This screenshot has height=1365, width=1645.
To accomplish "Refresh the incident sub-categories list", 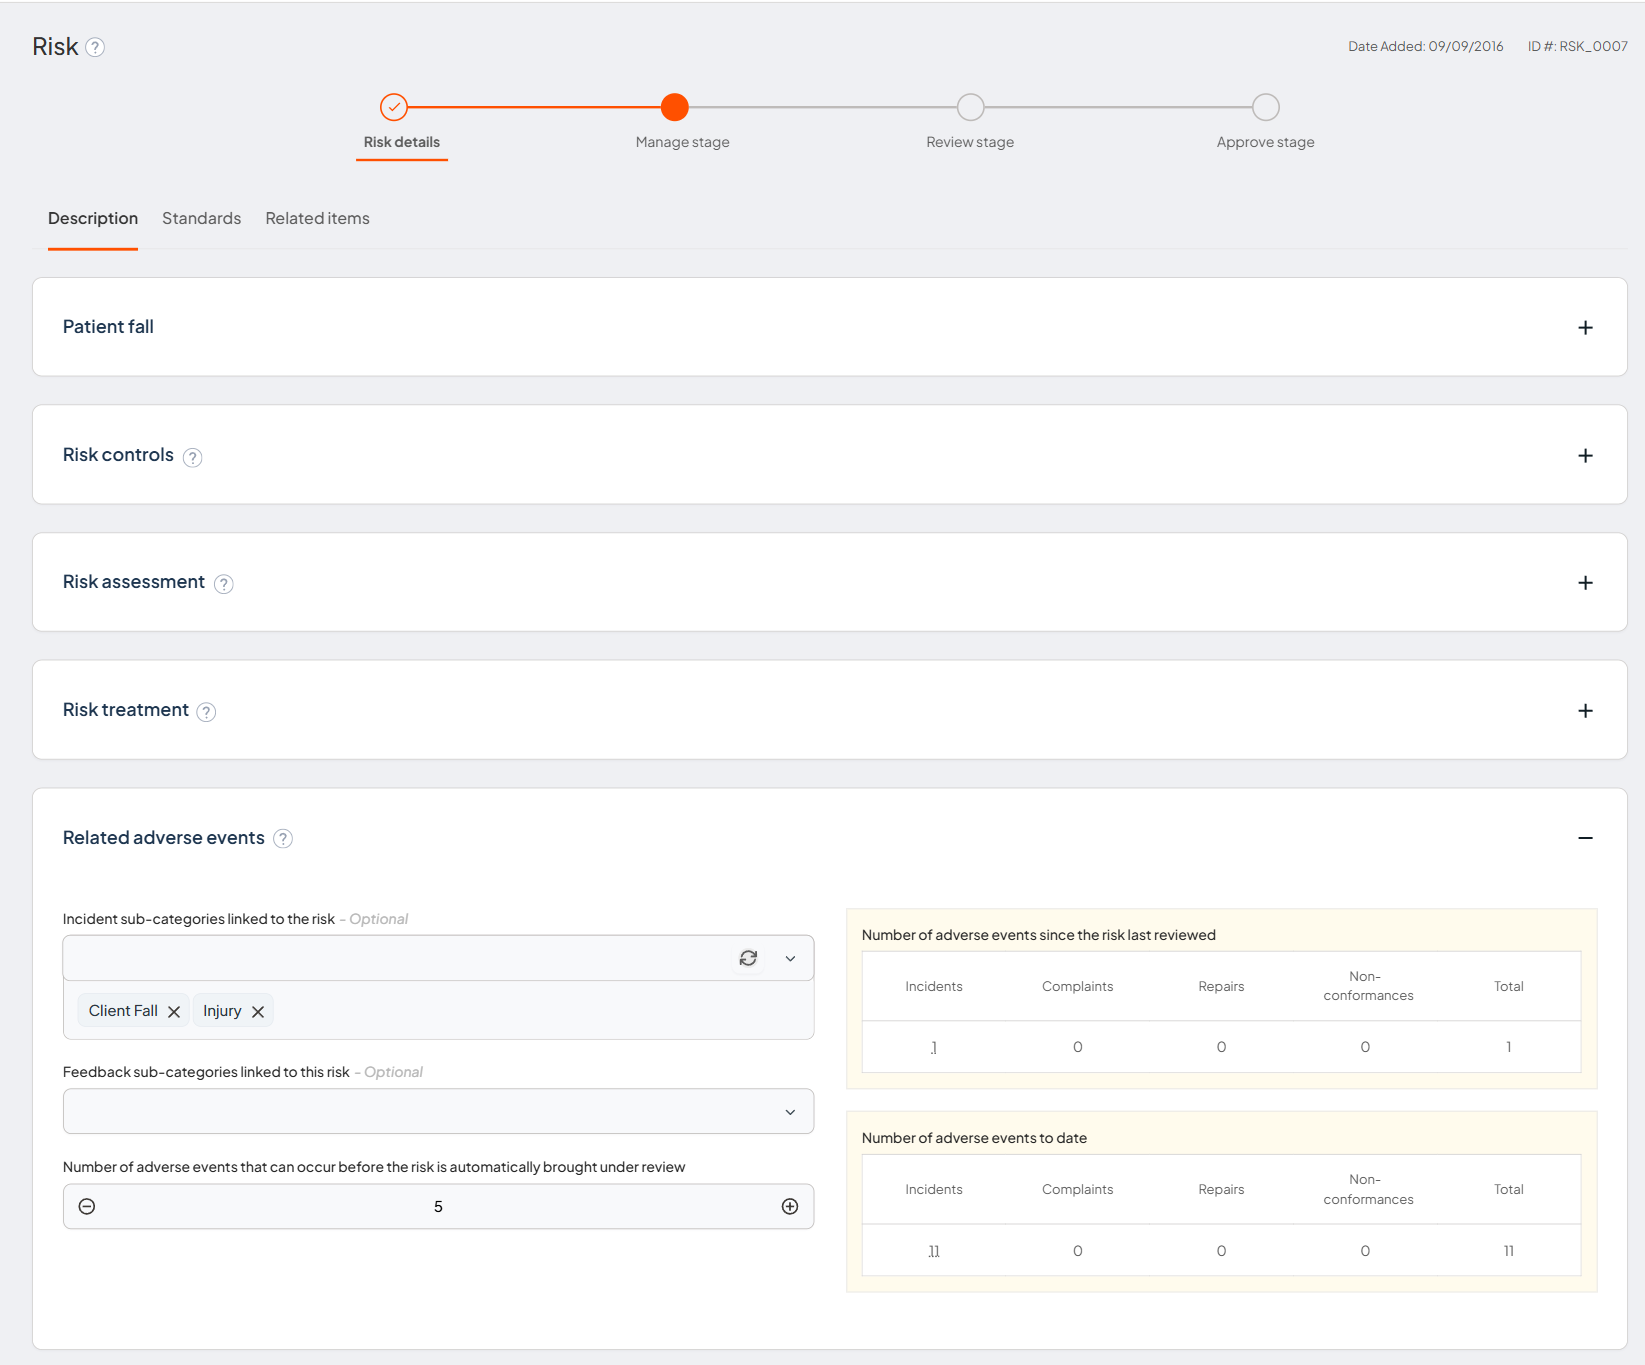I will (748, 958).
